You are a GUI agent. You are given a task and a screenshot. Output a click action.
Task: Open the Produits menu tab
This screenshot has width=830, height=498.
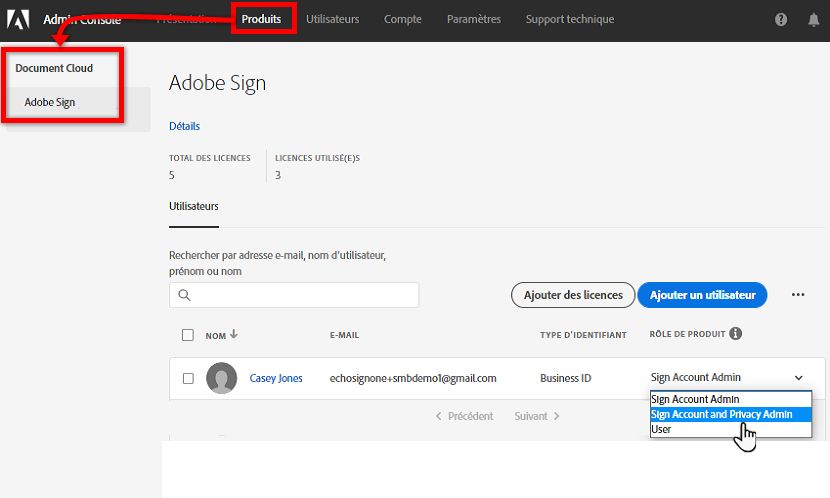click(x=262, y=19)
